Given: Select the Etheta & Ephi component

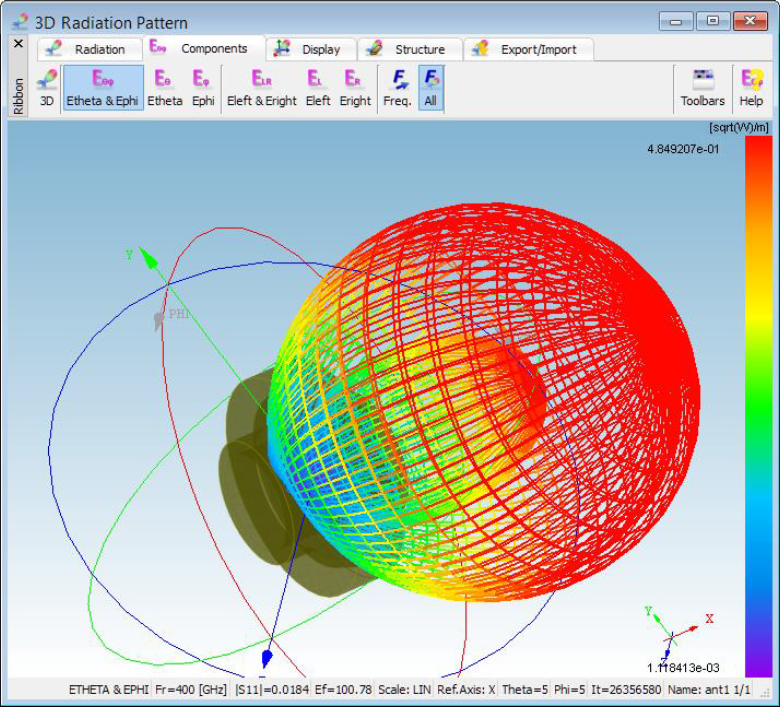Looking at the screenshot, I should tap(102, 87).
